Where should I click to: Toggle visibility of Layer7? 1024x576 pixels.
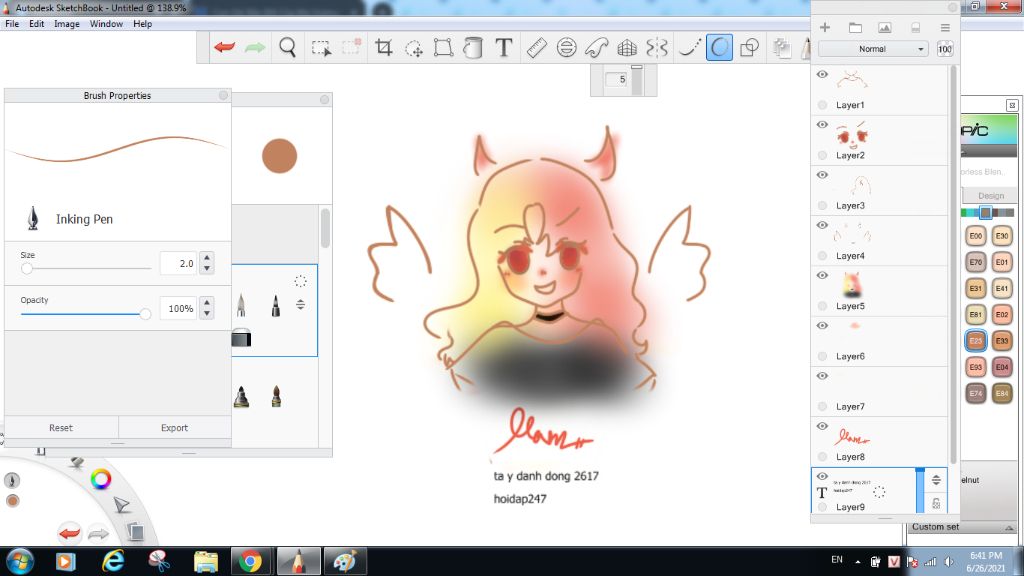click(x=822, y=376)
